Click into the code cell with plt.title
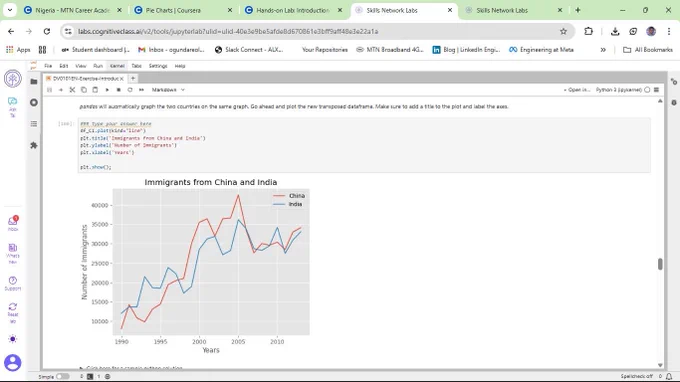The image size is (680, 382). 364,145
